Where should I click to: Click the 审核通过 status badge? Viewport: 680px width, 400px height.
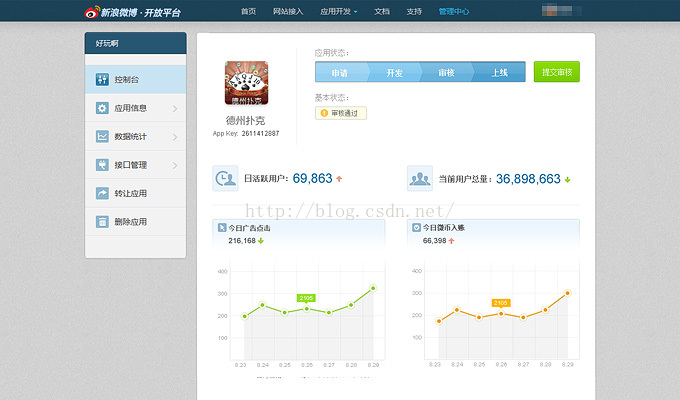pyautogui.click(x=341, y=113)
